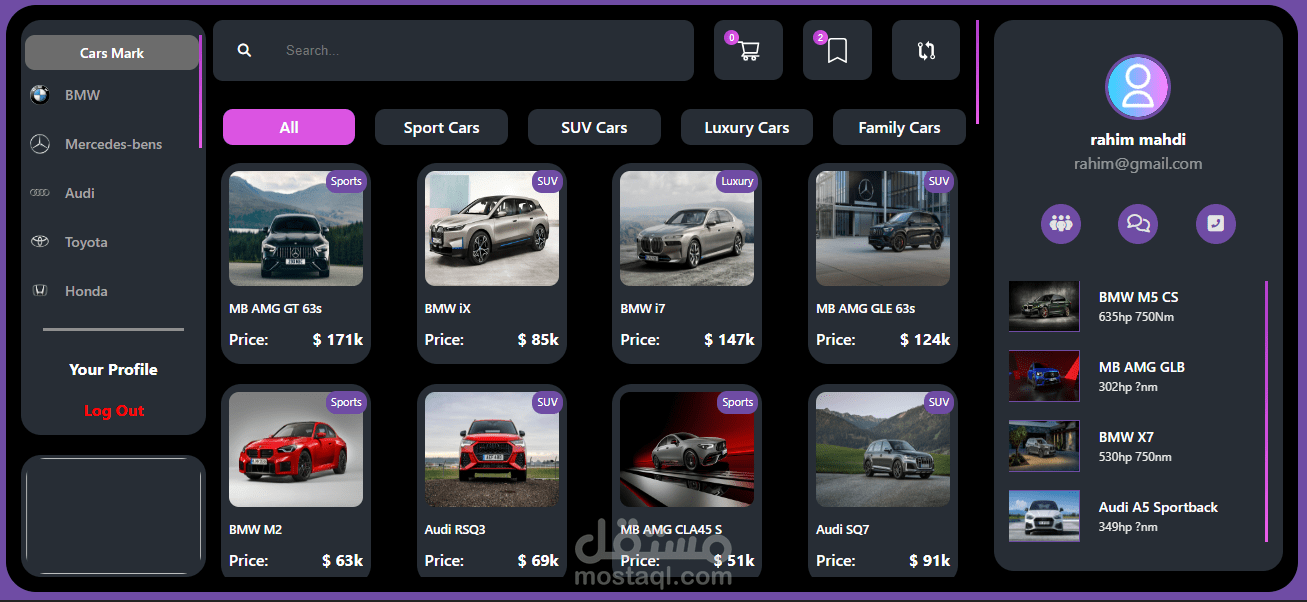
Task: Click the user avatar profile icon
Action: 1138,87
